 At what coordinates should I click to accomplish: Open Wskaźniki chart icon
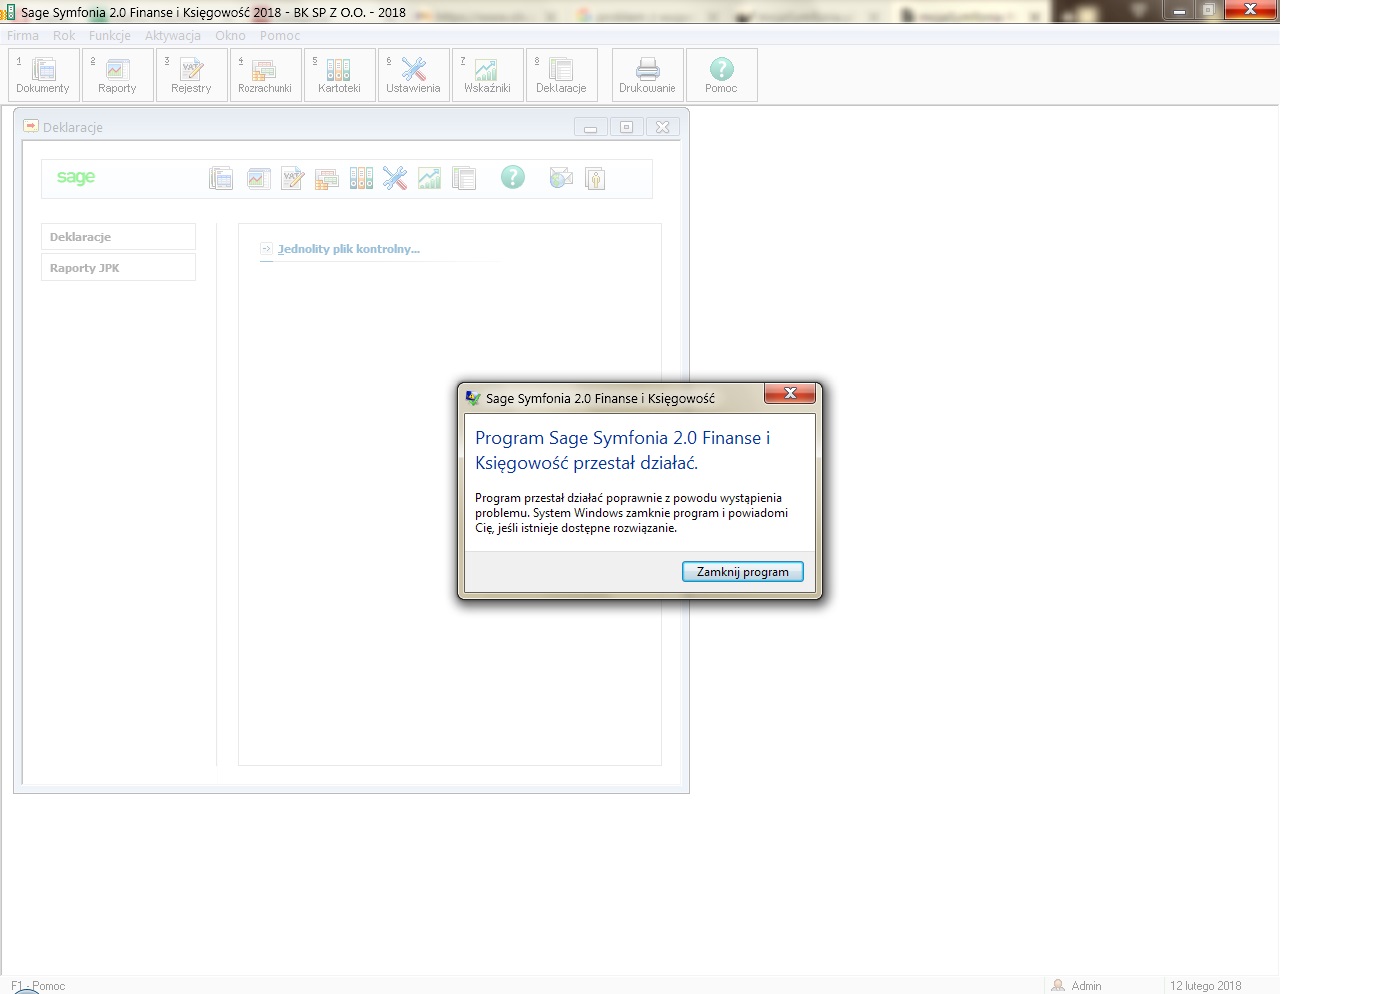[x=487, y=75]
